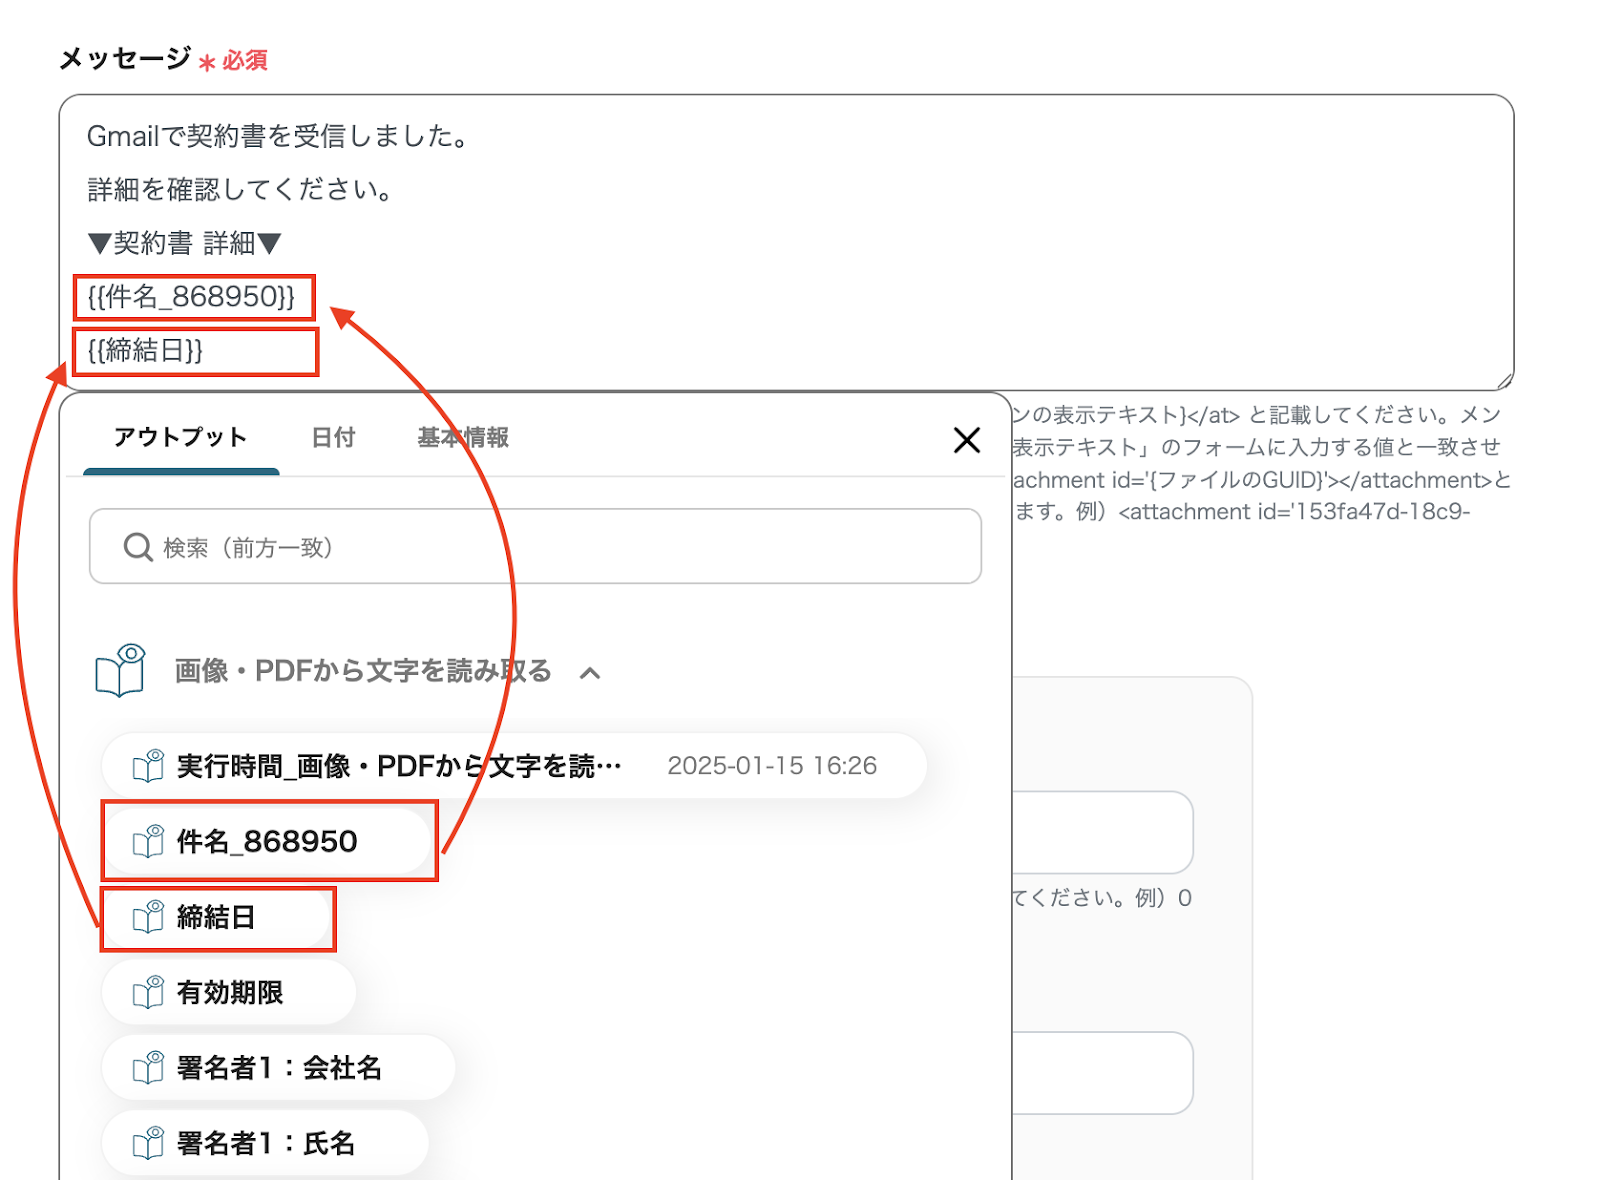Click the icon on the 署名者1：会社名 chip

[x=148, y=1067]
